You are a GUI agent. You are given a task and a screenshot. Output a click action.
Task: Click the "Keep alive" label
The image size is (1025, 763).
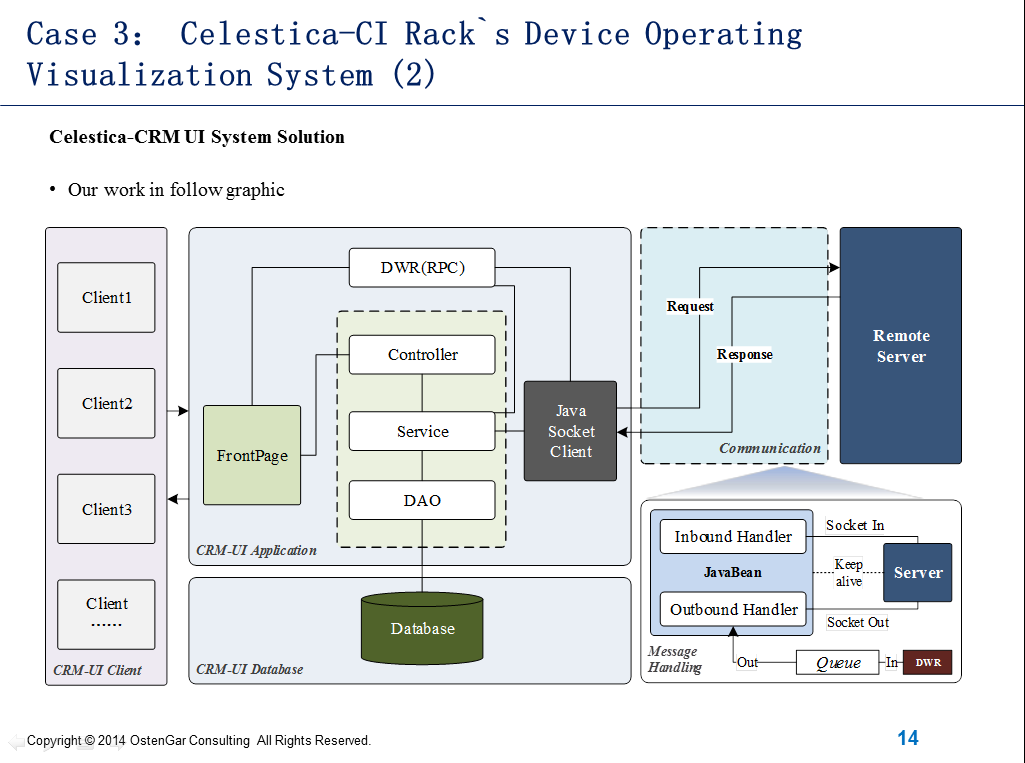point(849,573)
